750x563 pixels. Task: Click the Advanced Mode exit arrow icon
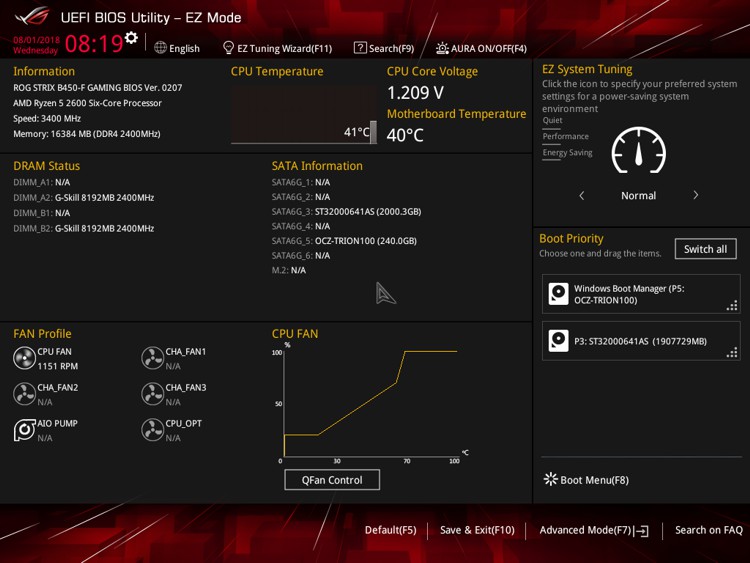(642, 530)
